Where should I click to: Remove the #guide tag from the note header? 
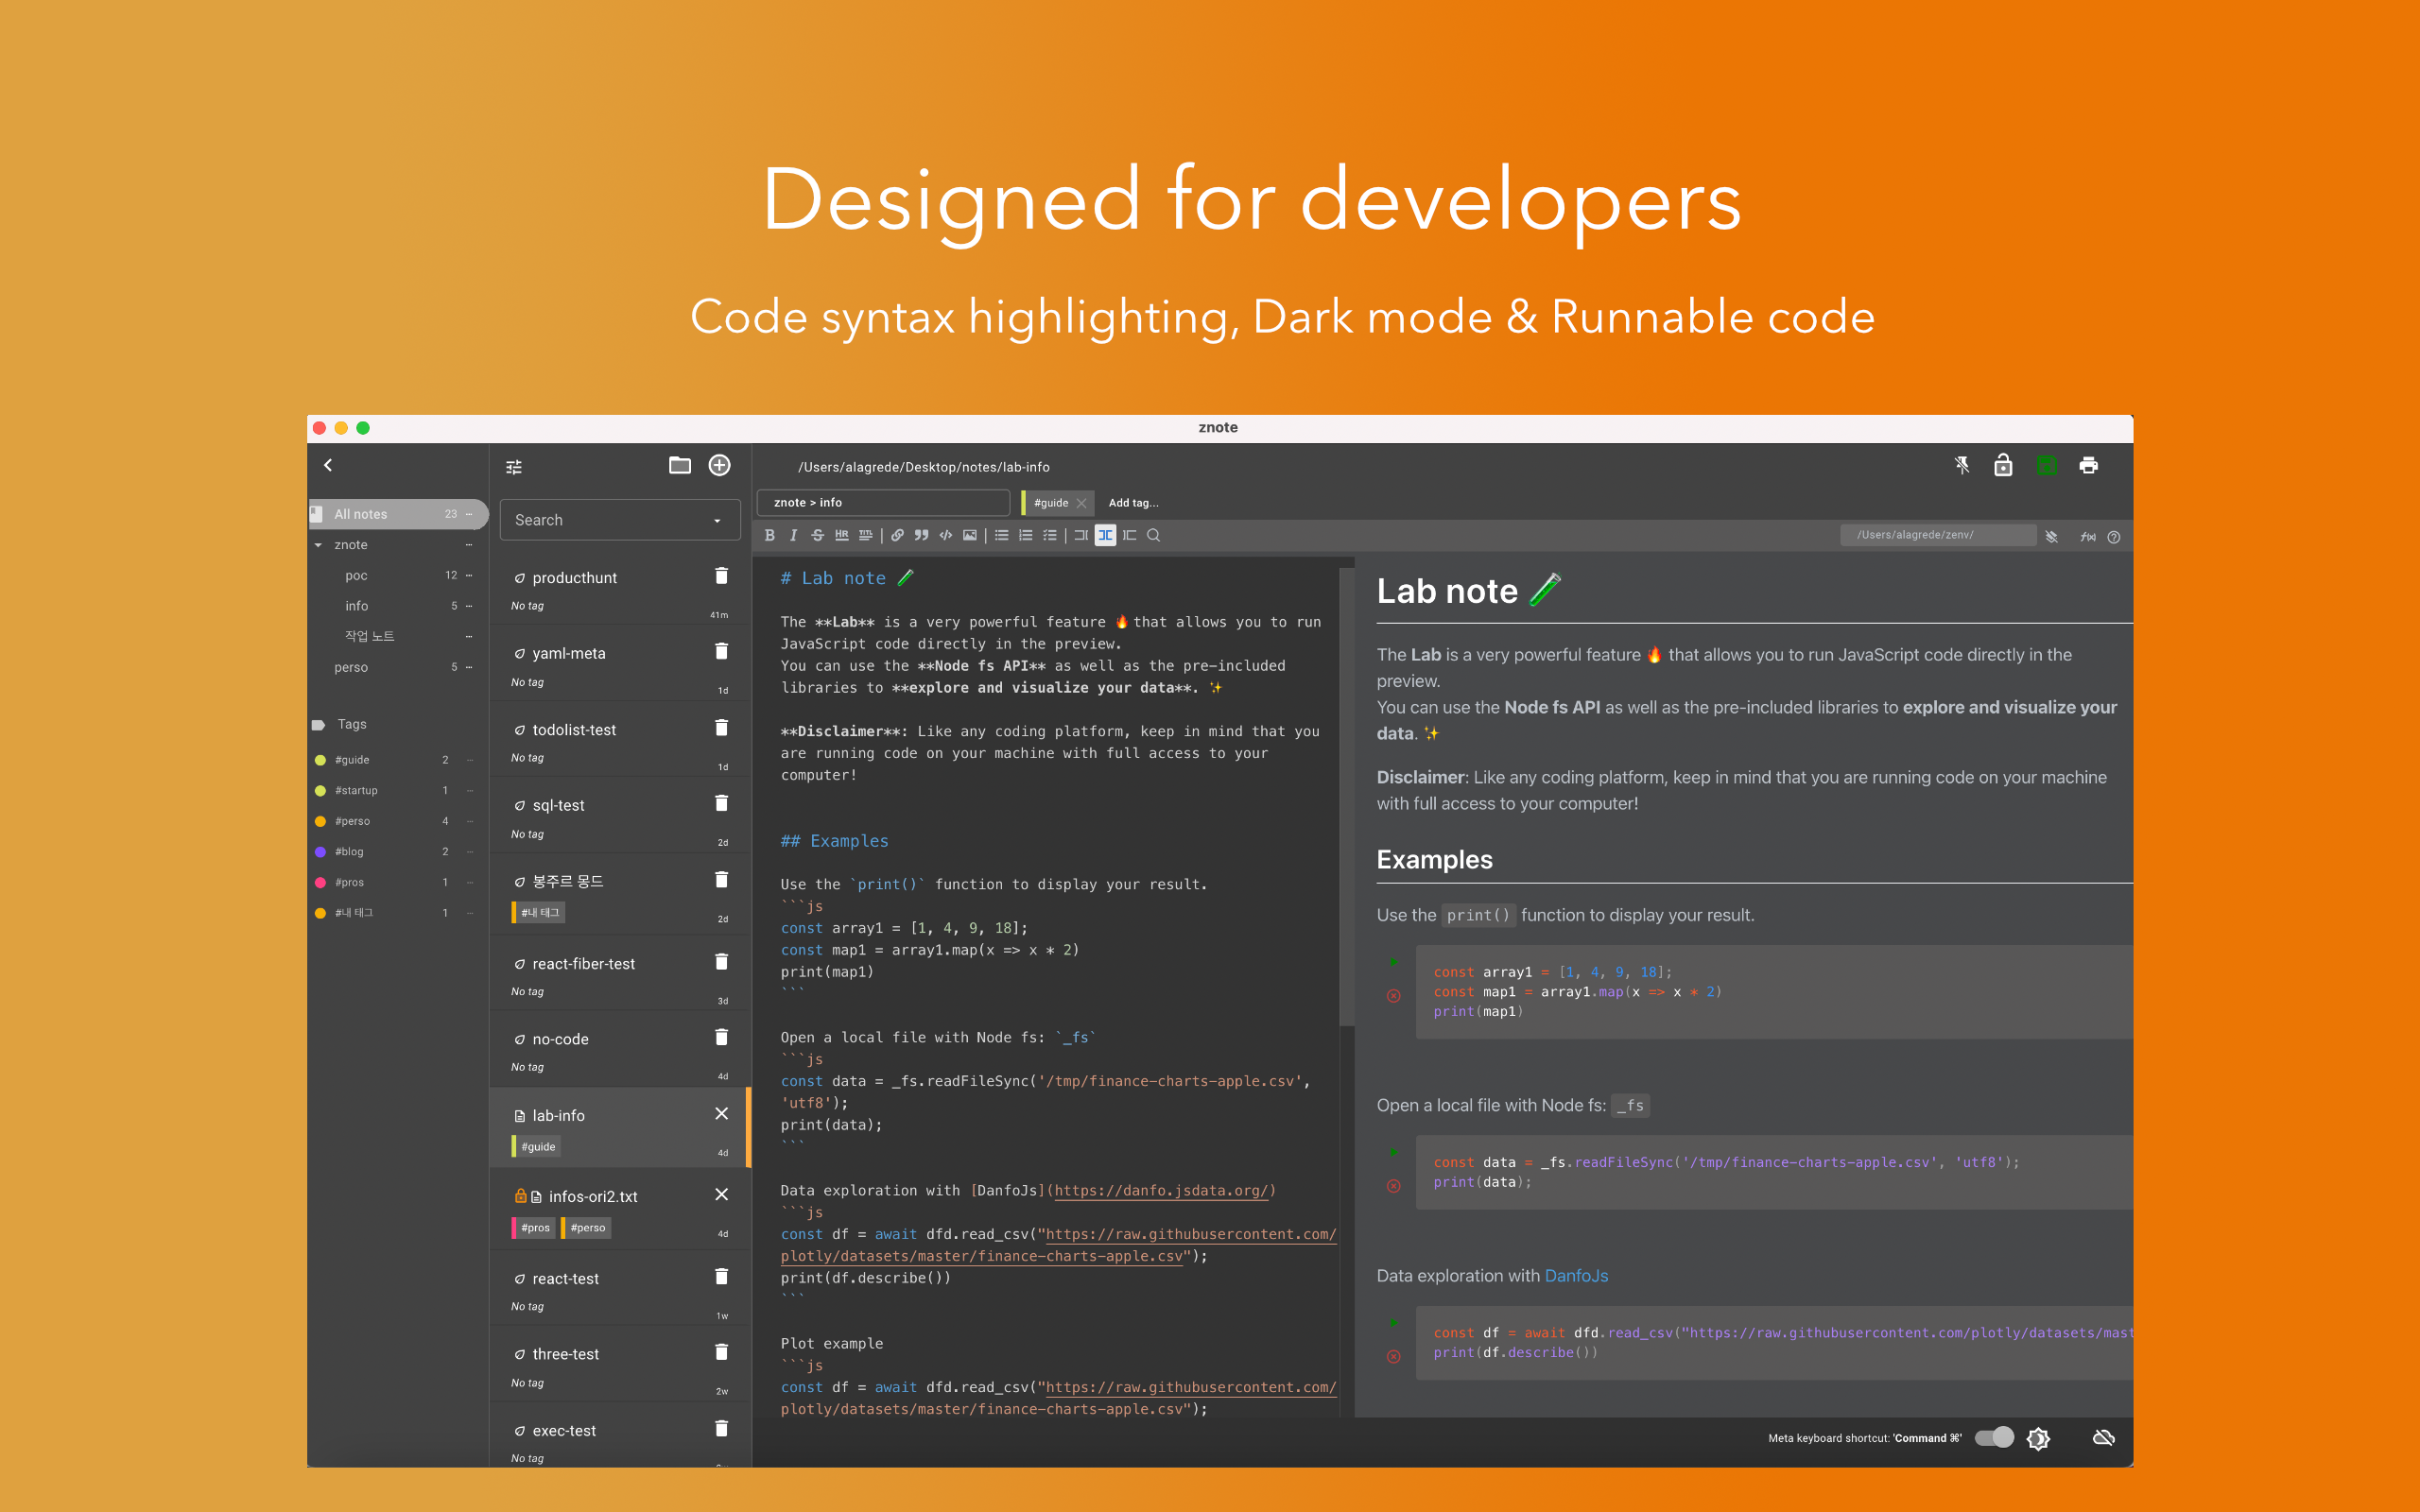[1081, 503]
